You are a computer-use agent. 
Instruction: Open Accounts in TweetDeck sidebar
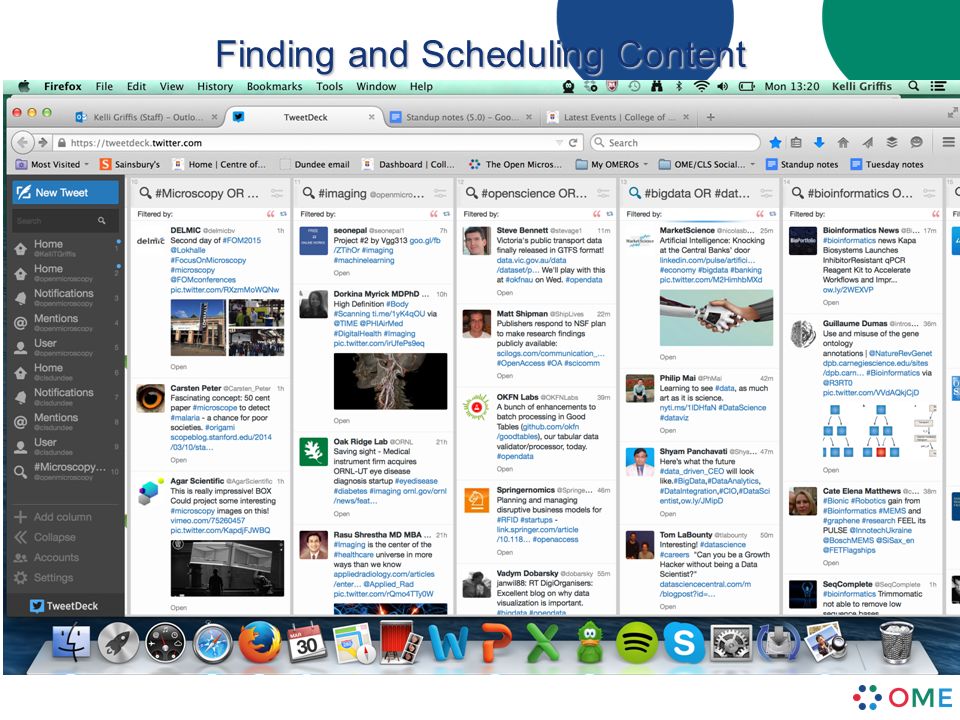coord(48,558)
